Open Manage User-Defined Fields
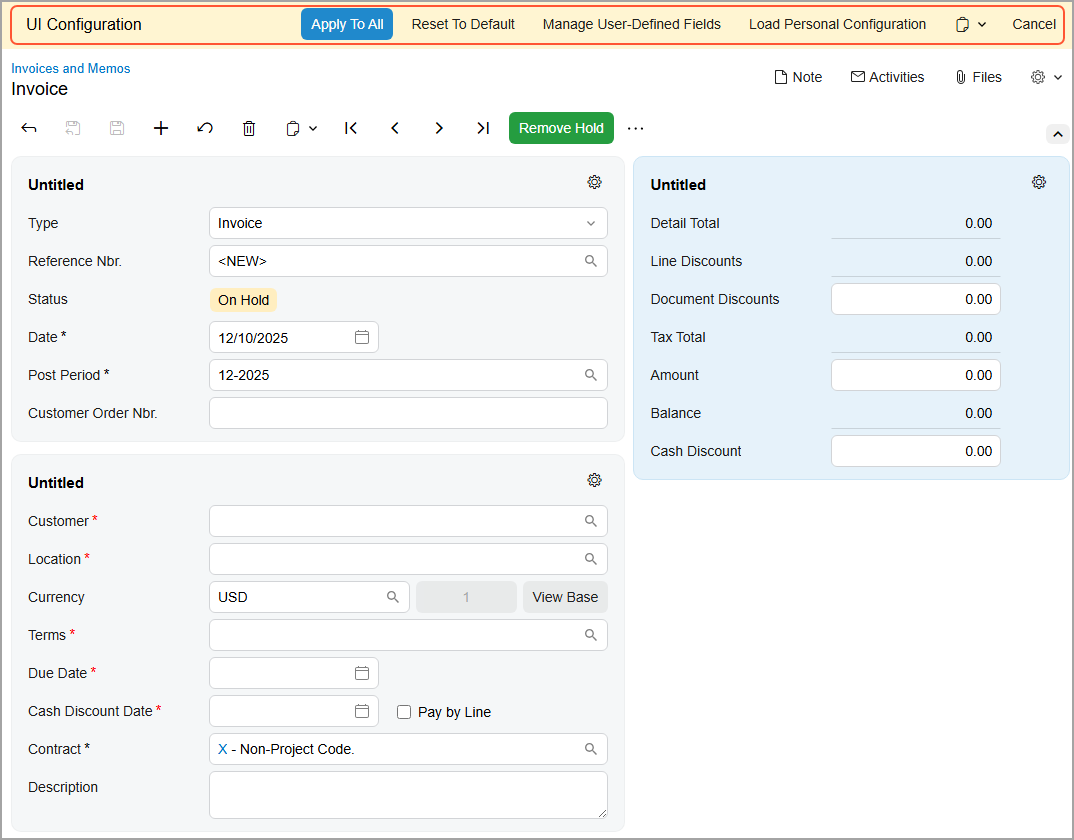This screenshot has height=840, width=1074. point(632,24)
